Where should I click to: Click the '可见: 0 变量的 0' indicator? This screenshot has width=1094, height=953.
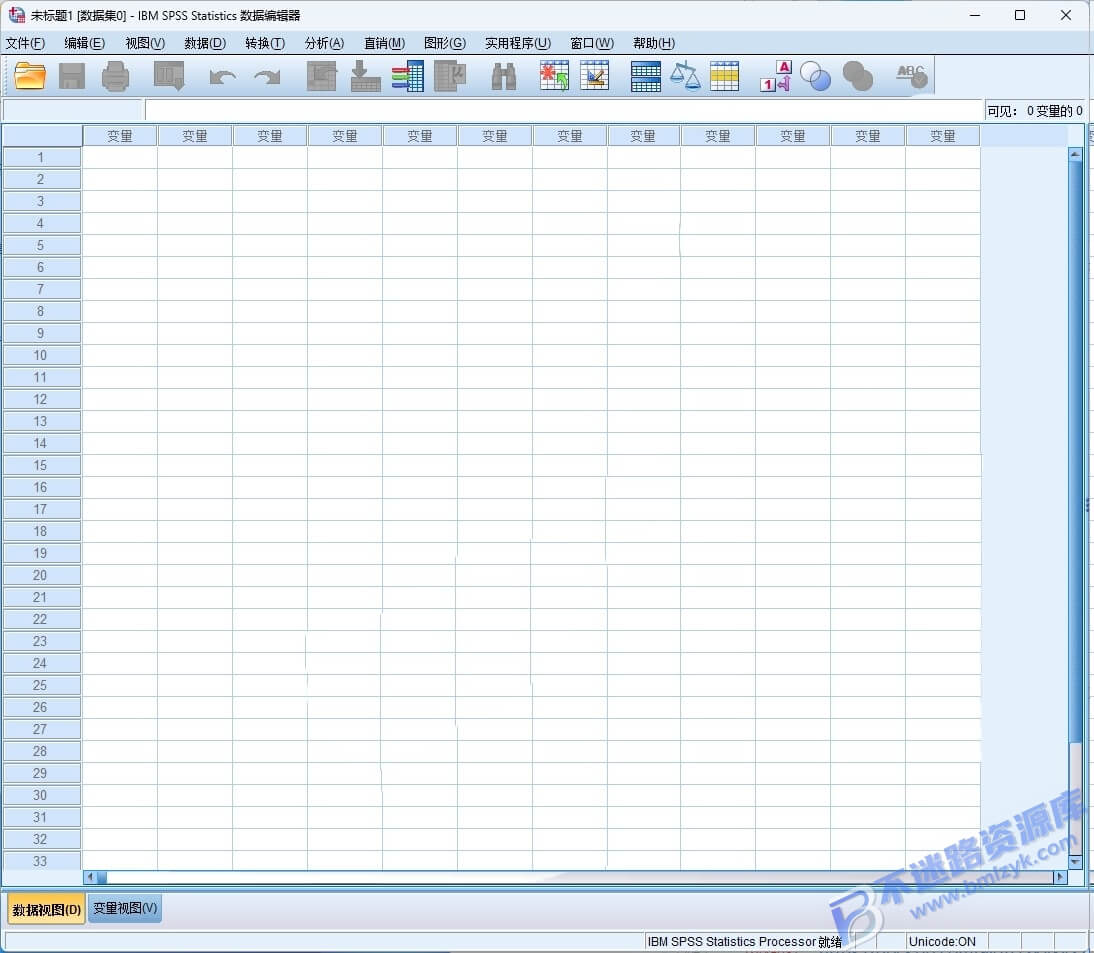pyautogui.click(x=1034, y=111)
